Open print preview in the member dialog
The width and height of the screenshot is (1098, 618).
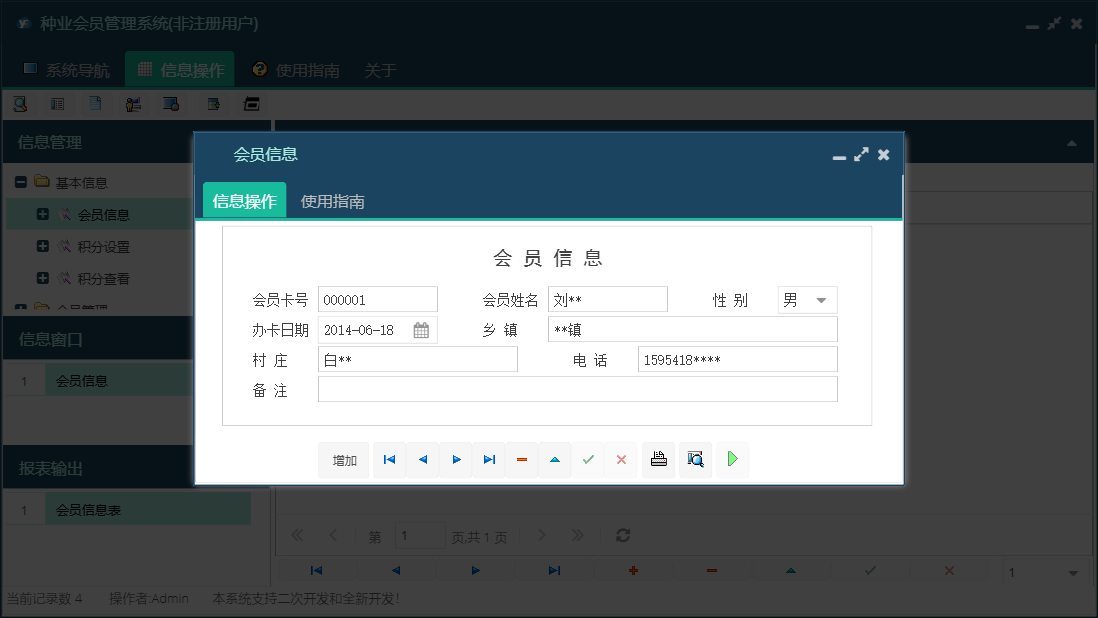[695, 459]
